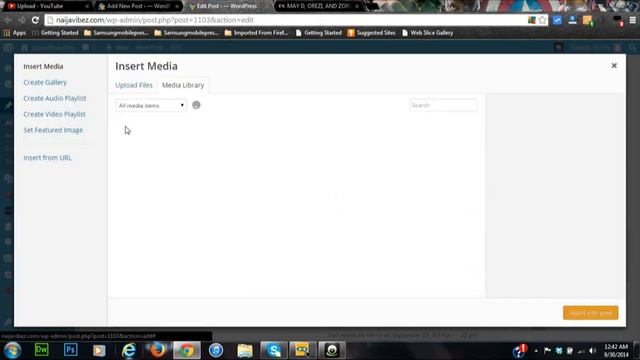Click the Insert into post button

click(x=591, y=313)
